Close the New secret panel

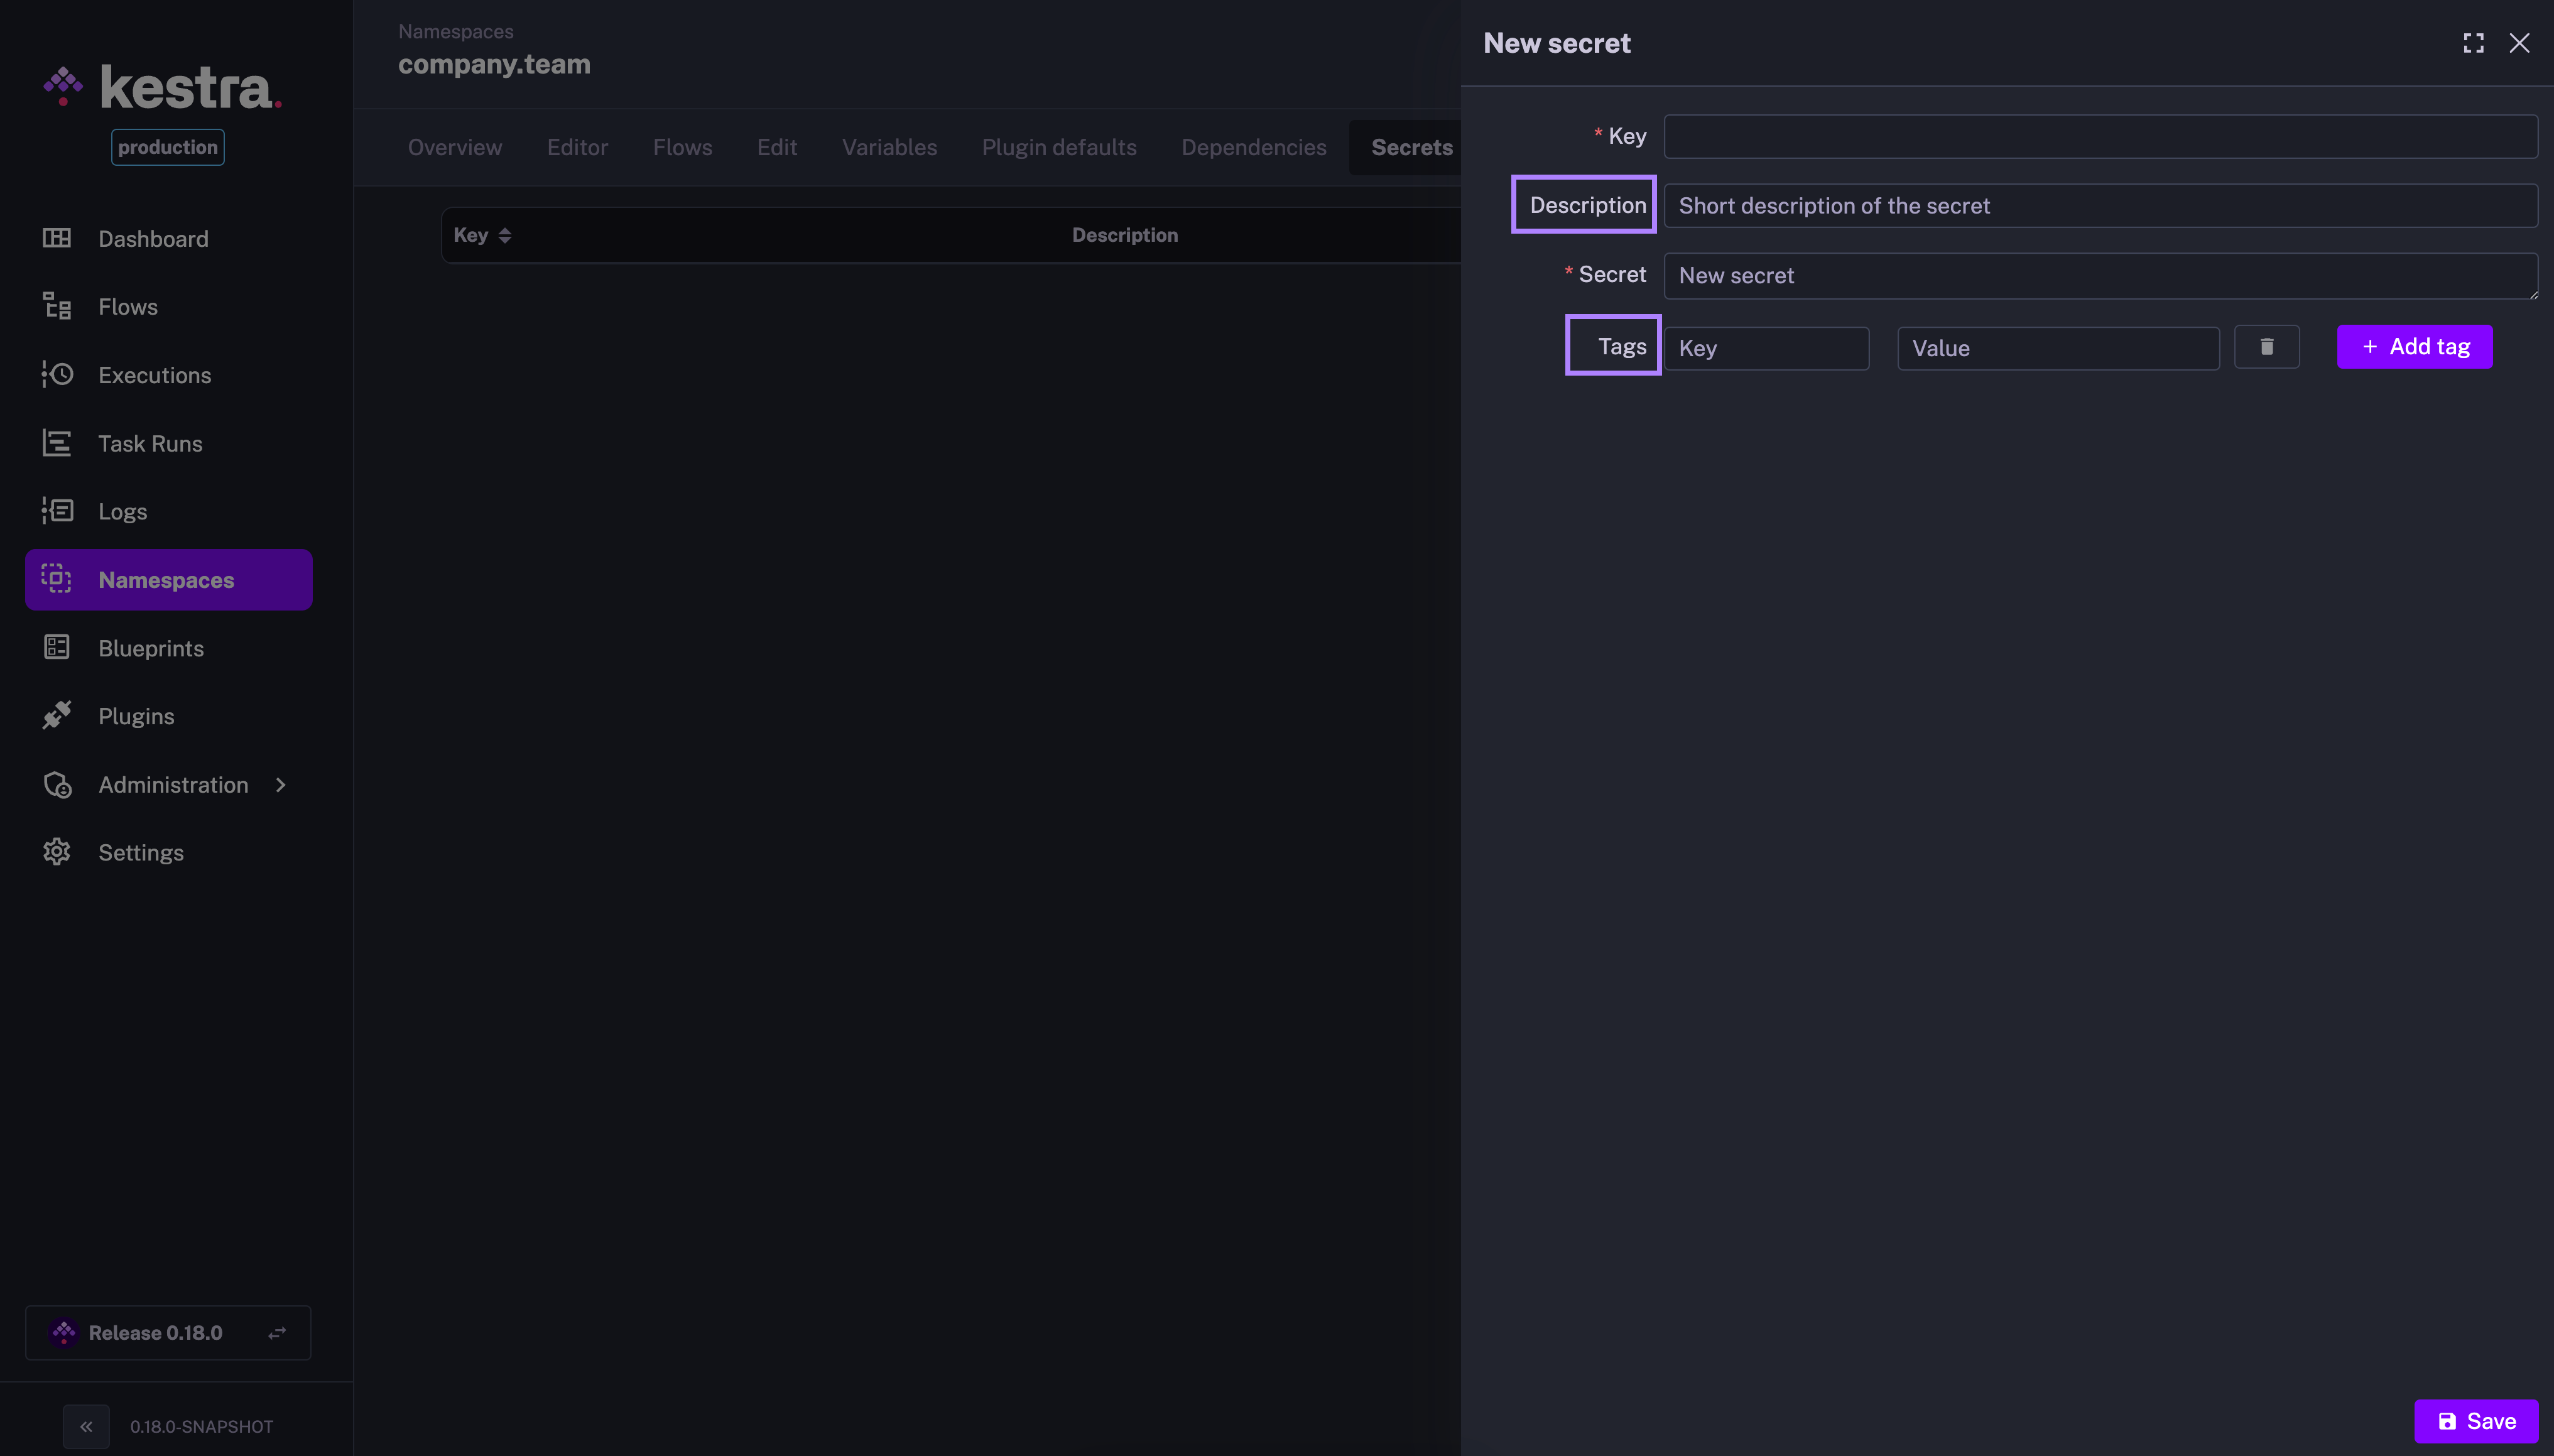click(2519, 43)
